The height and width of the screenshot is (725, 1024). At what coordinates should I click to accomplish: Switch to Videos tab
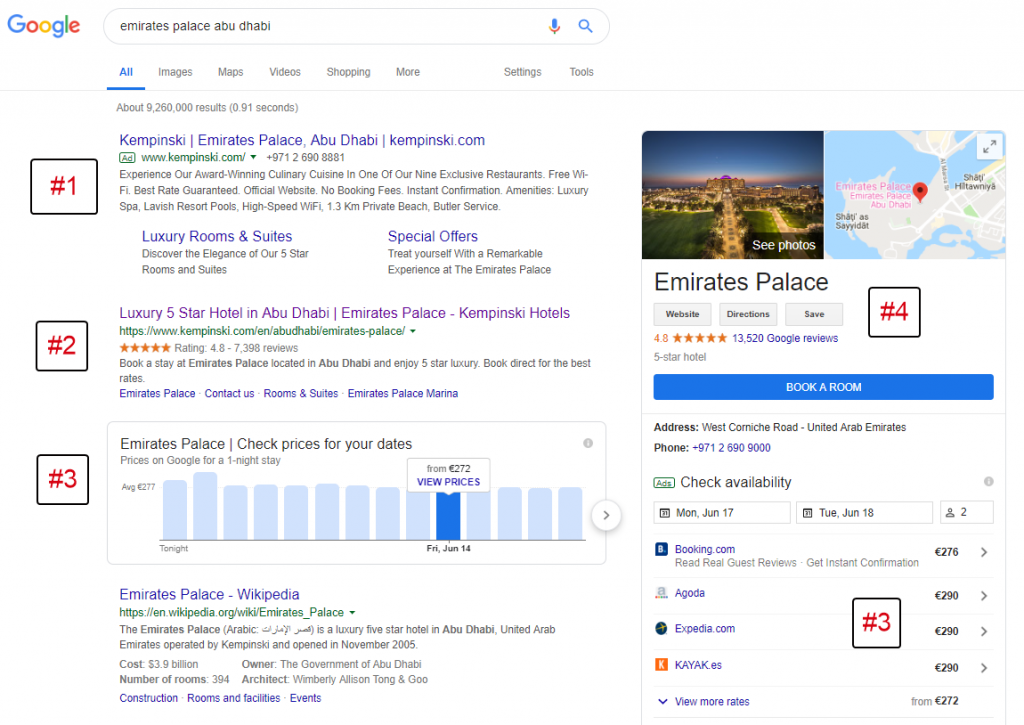(x=285, y=72)
